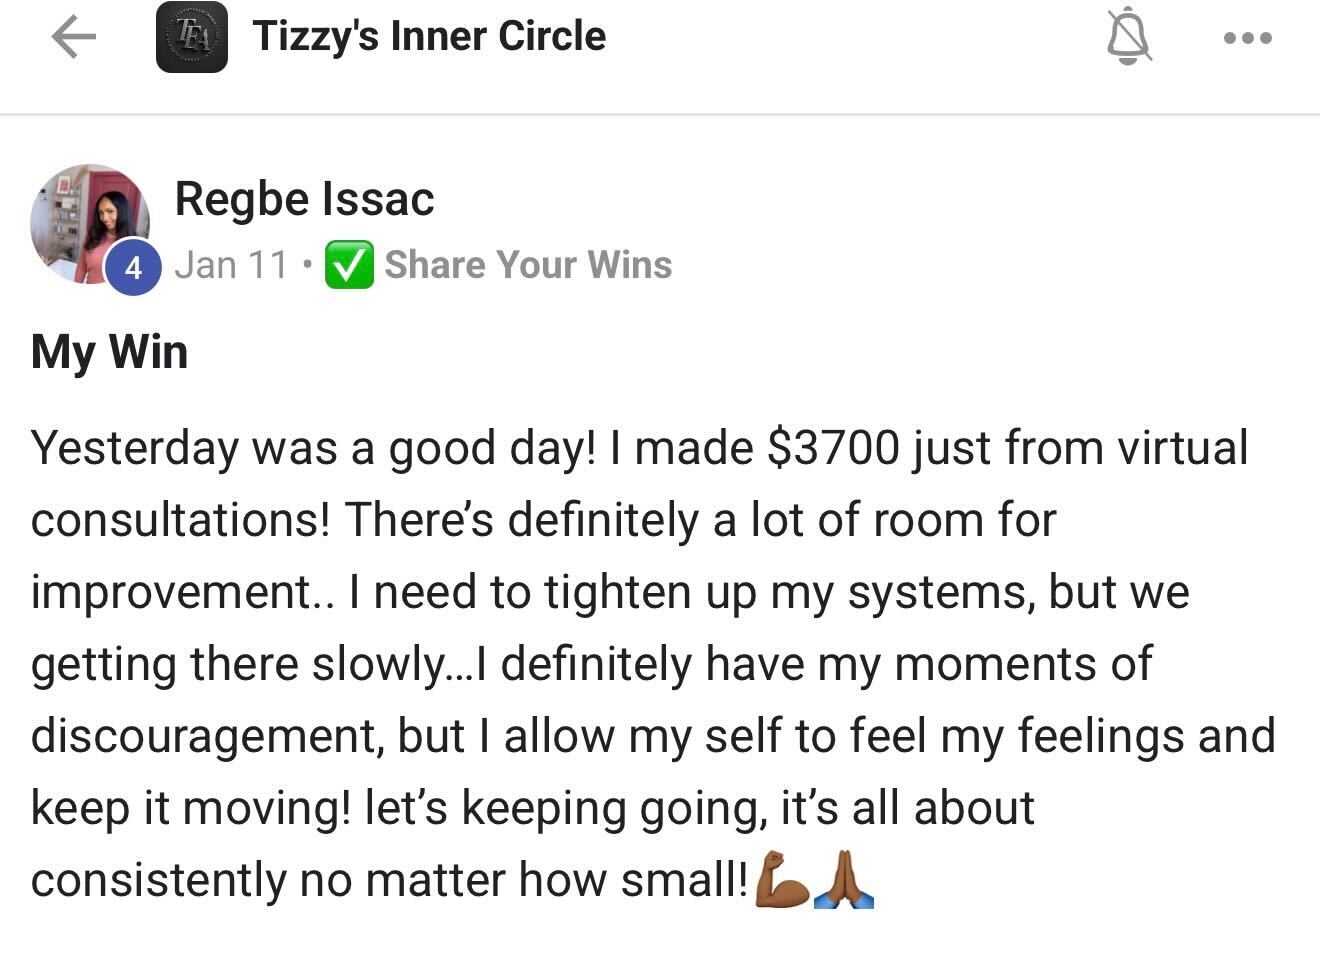The height and width of the screenshot is (975, 1320).
Task: Click the Jan 11 post date
Action: [x=231, y=265]
